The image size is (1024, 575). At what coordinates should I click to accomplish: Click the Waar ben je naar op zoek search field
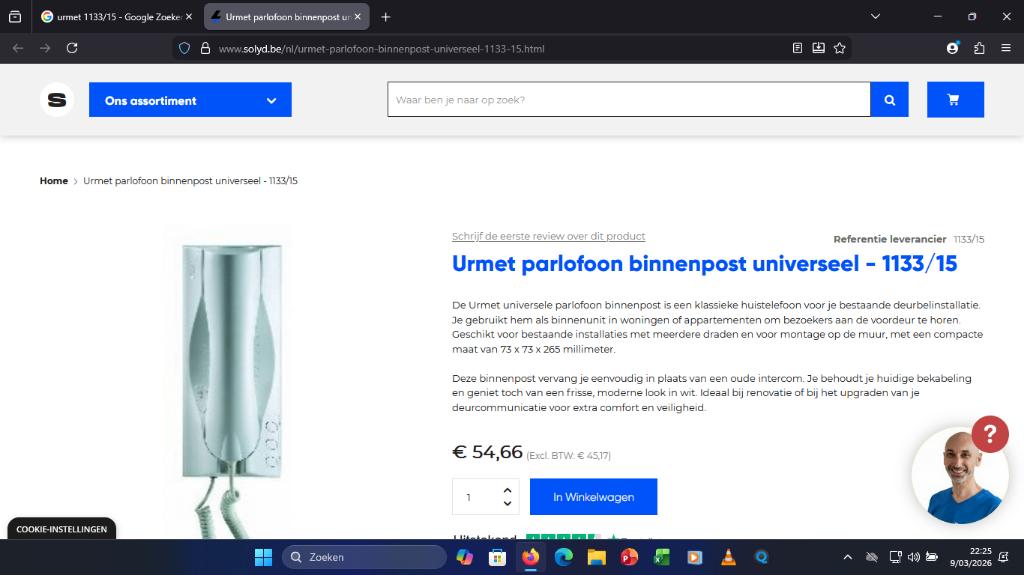pyautogui.click(x=628, y=100)
